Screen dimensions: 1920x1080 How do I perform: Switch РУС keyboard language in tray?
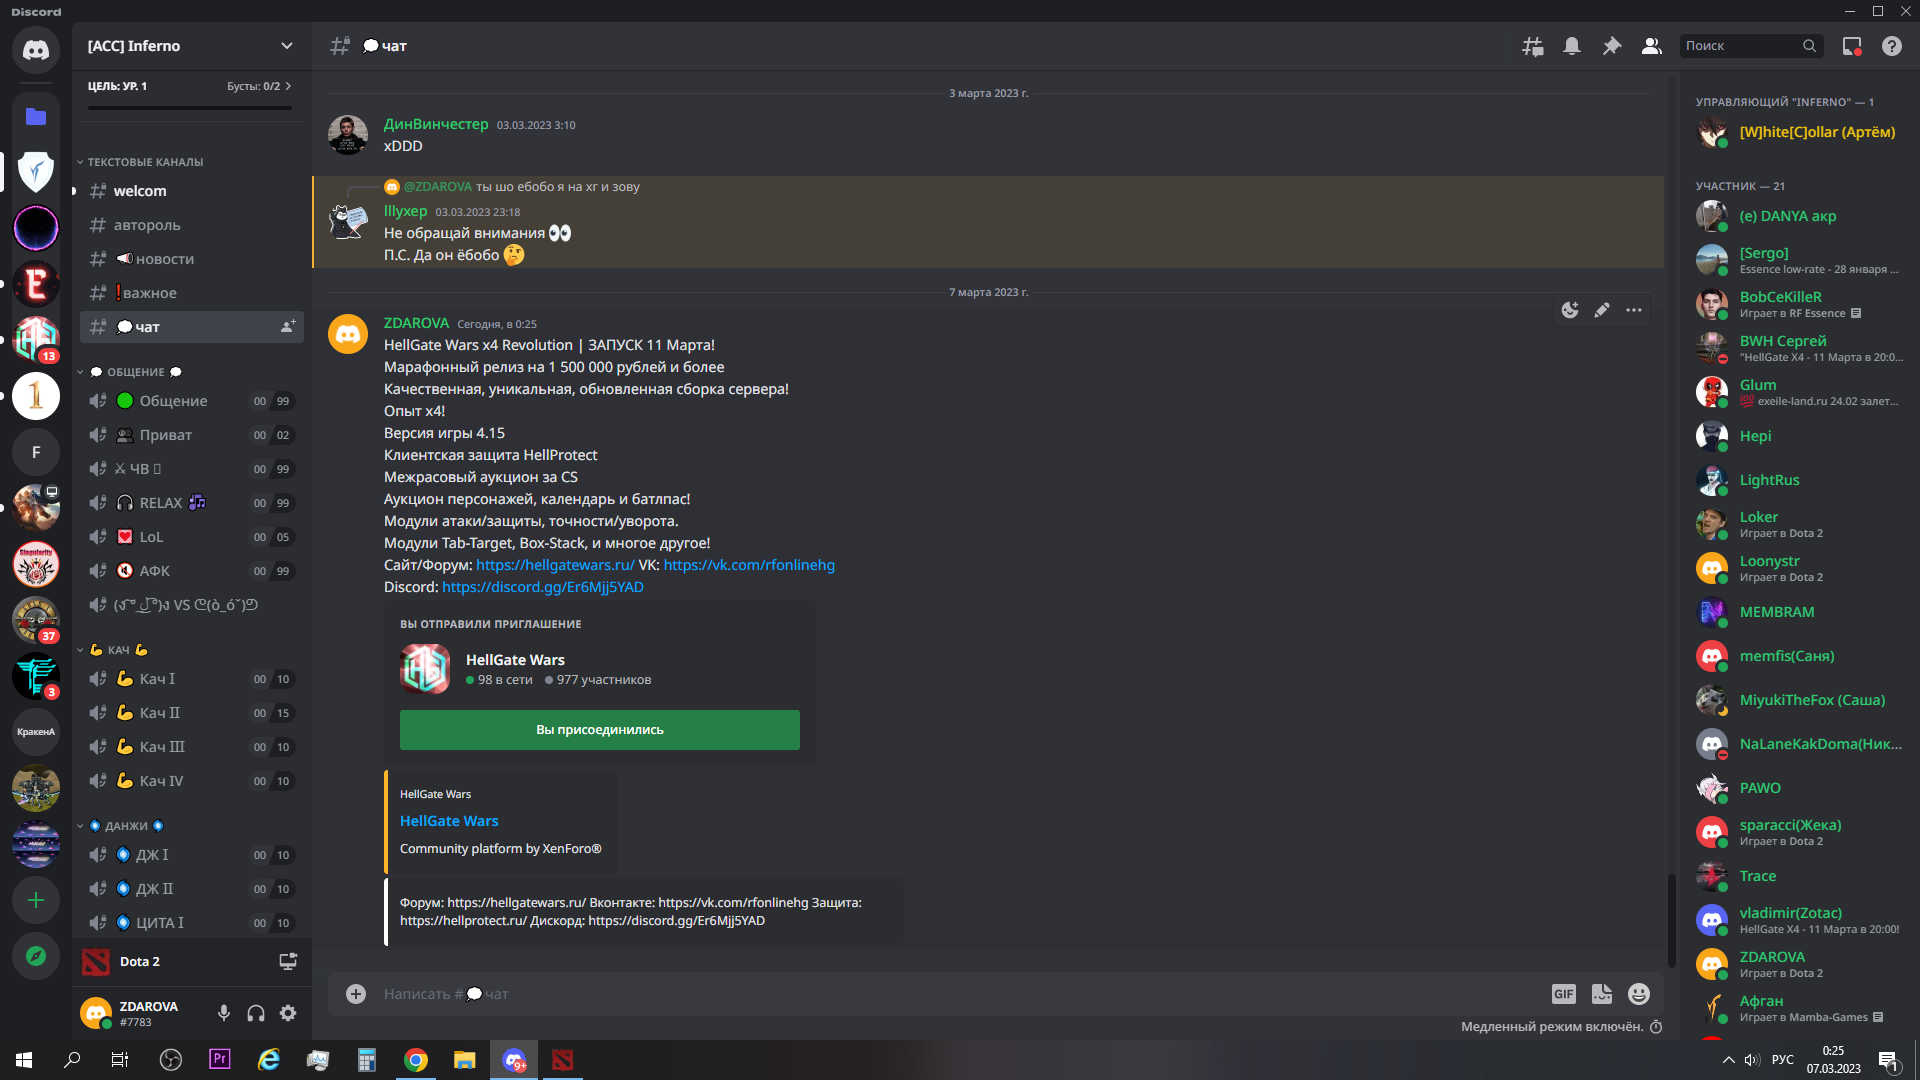(1783, 1060)
